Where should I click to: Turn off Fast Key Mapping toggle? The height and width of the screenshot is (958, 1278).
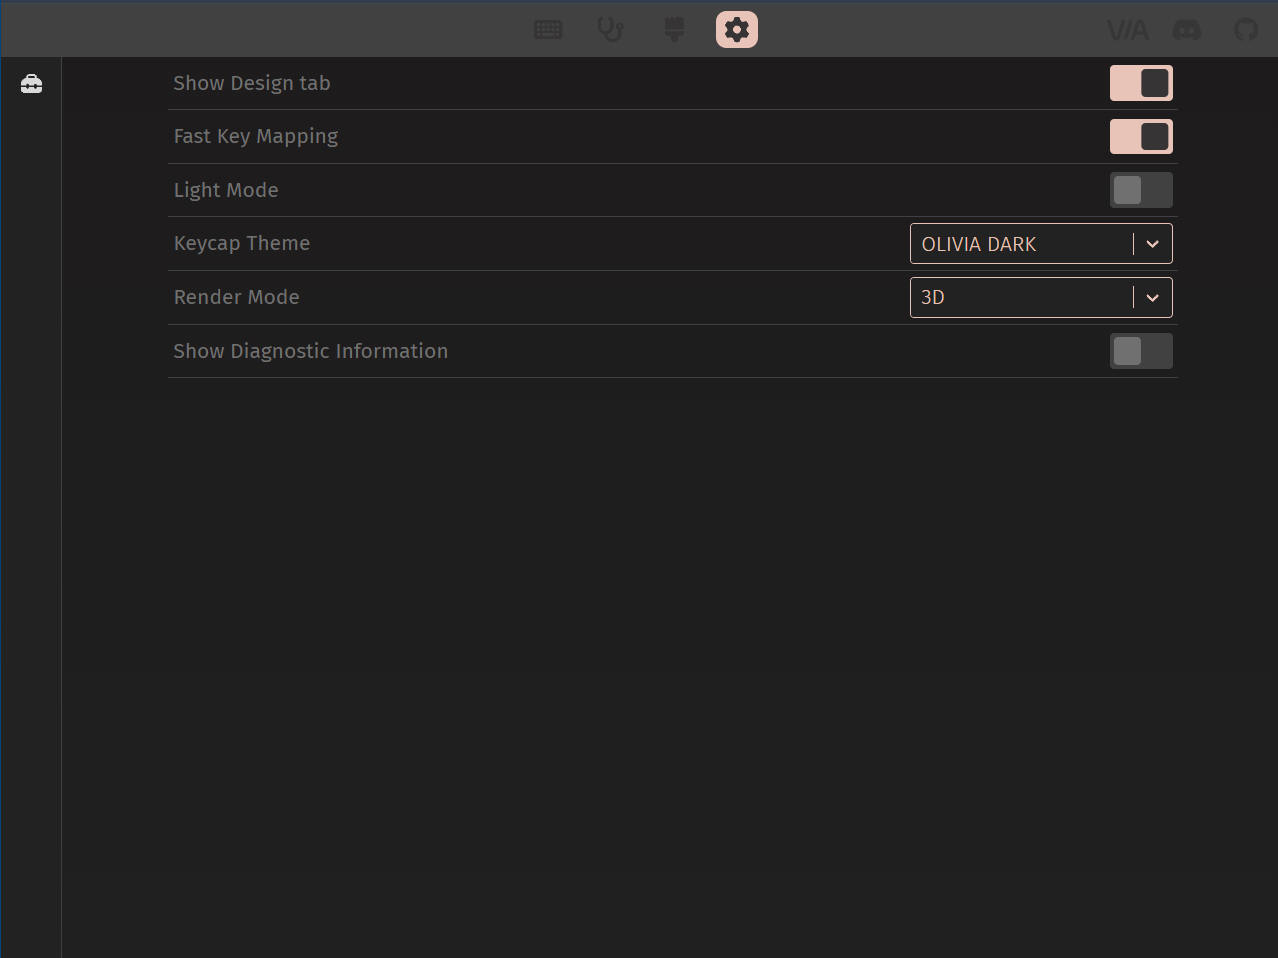pyautogui.click(x=1141, y=136)
